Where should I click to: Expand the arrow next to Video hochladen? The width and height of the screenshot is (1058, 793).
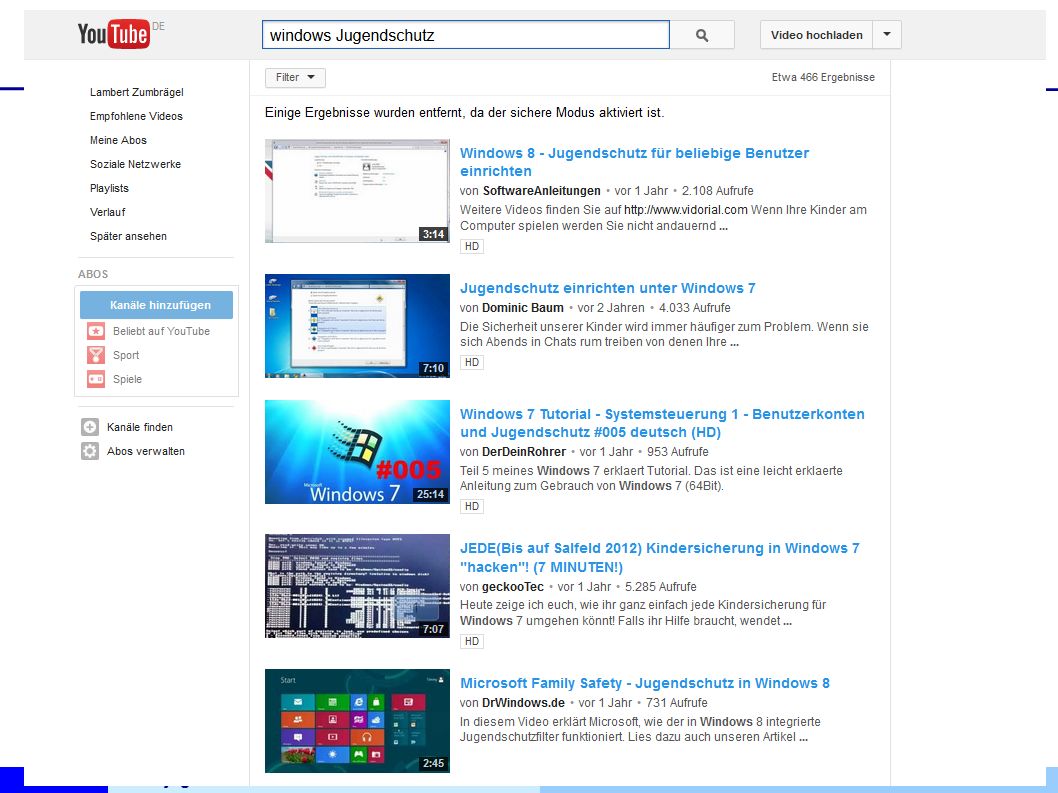point(887,34)
